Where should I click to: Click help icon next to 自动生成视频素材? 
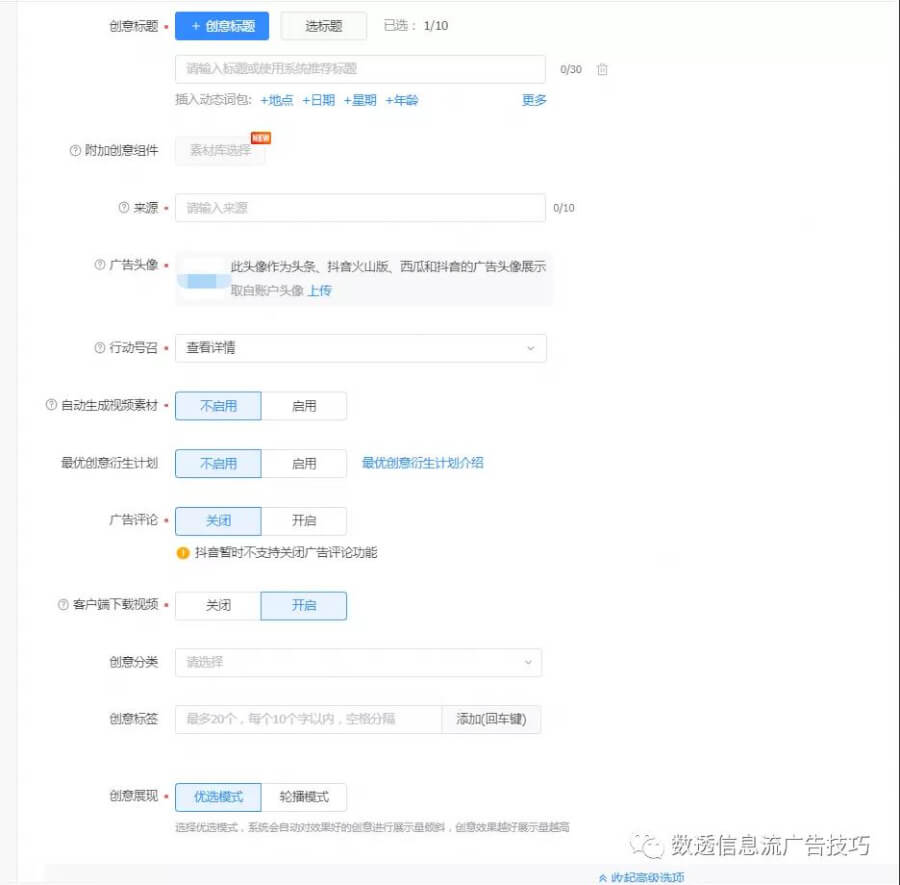(51, 406)
